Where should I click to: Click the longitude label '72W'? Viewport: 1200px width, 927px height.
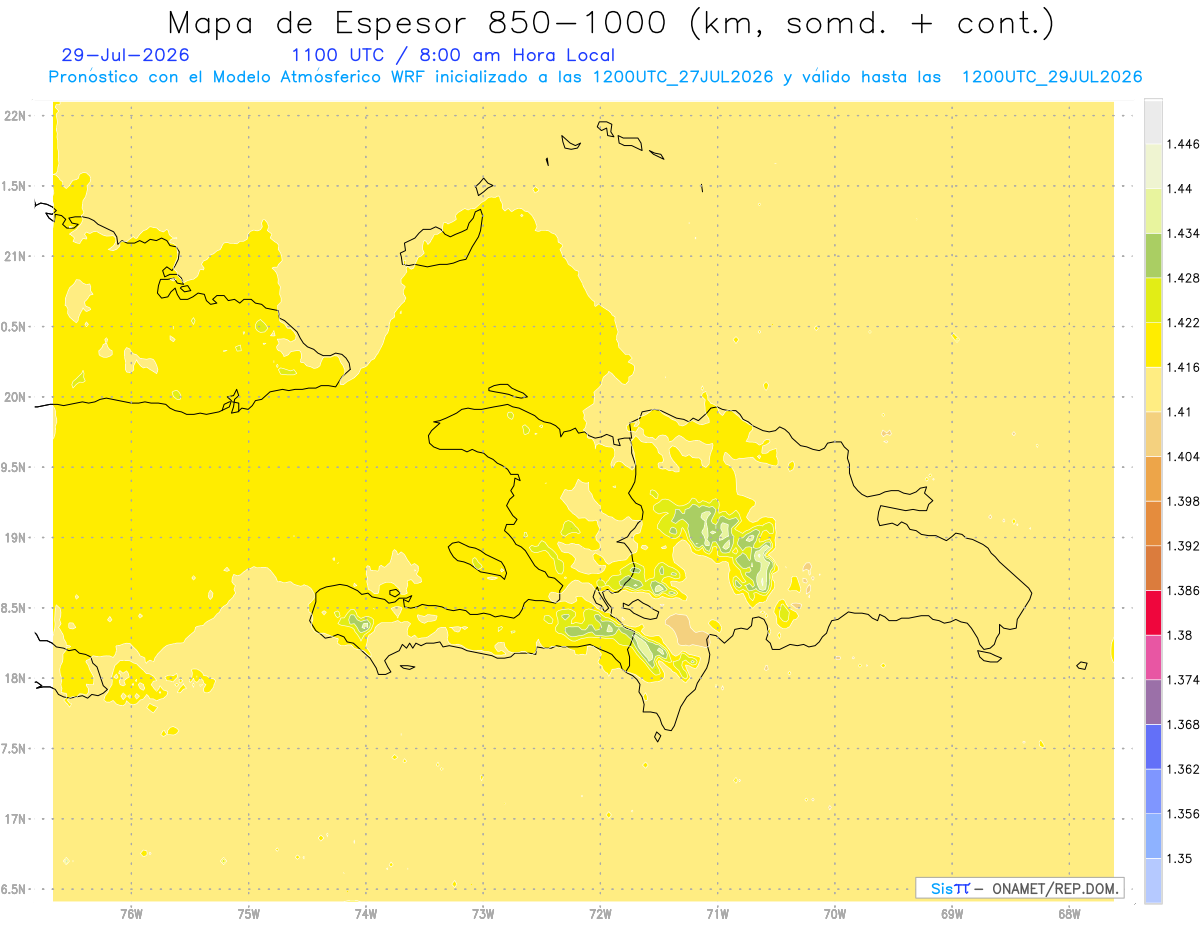click(600, 913)
